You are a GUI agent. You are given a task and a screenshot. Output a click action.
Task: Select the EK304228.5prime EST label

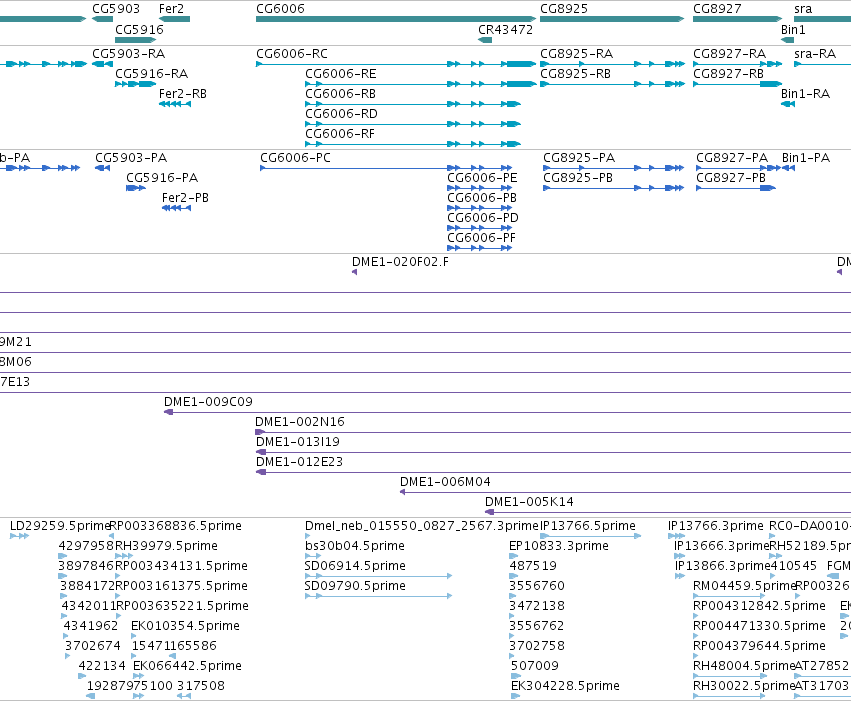(x=565, y=686)
